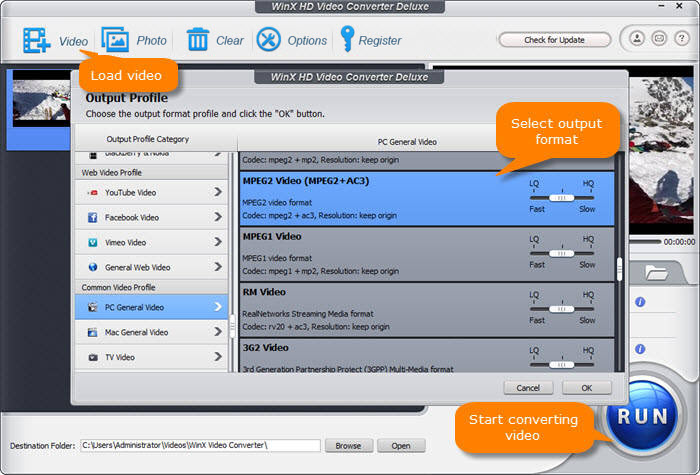Viewport: 700px width, 475px height.
Task: Select Vimeo Video category
Action: [151, 242]
